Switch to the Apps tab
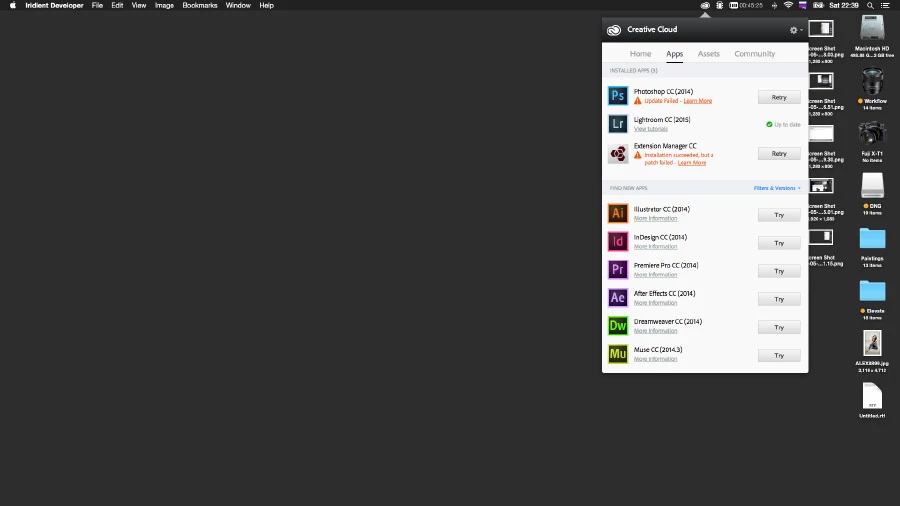 (x=674, y=53)
